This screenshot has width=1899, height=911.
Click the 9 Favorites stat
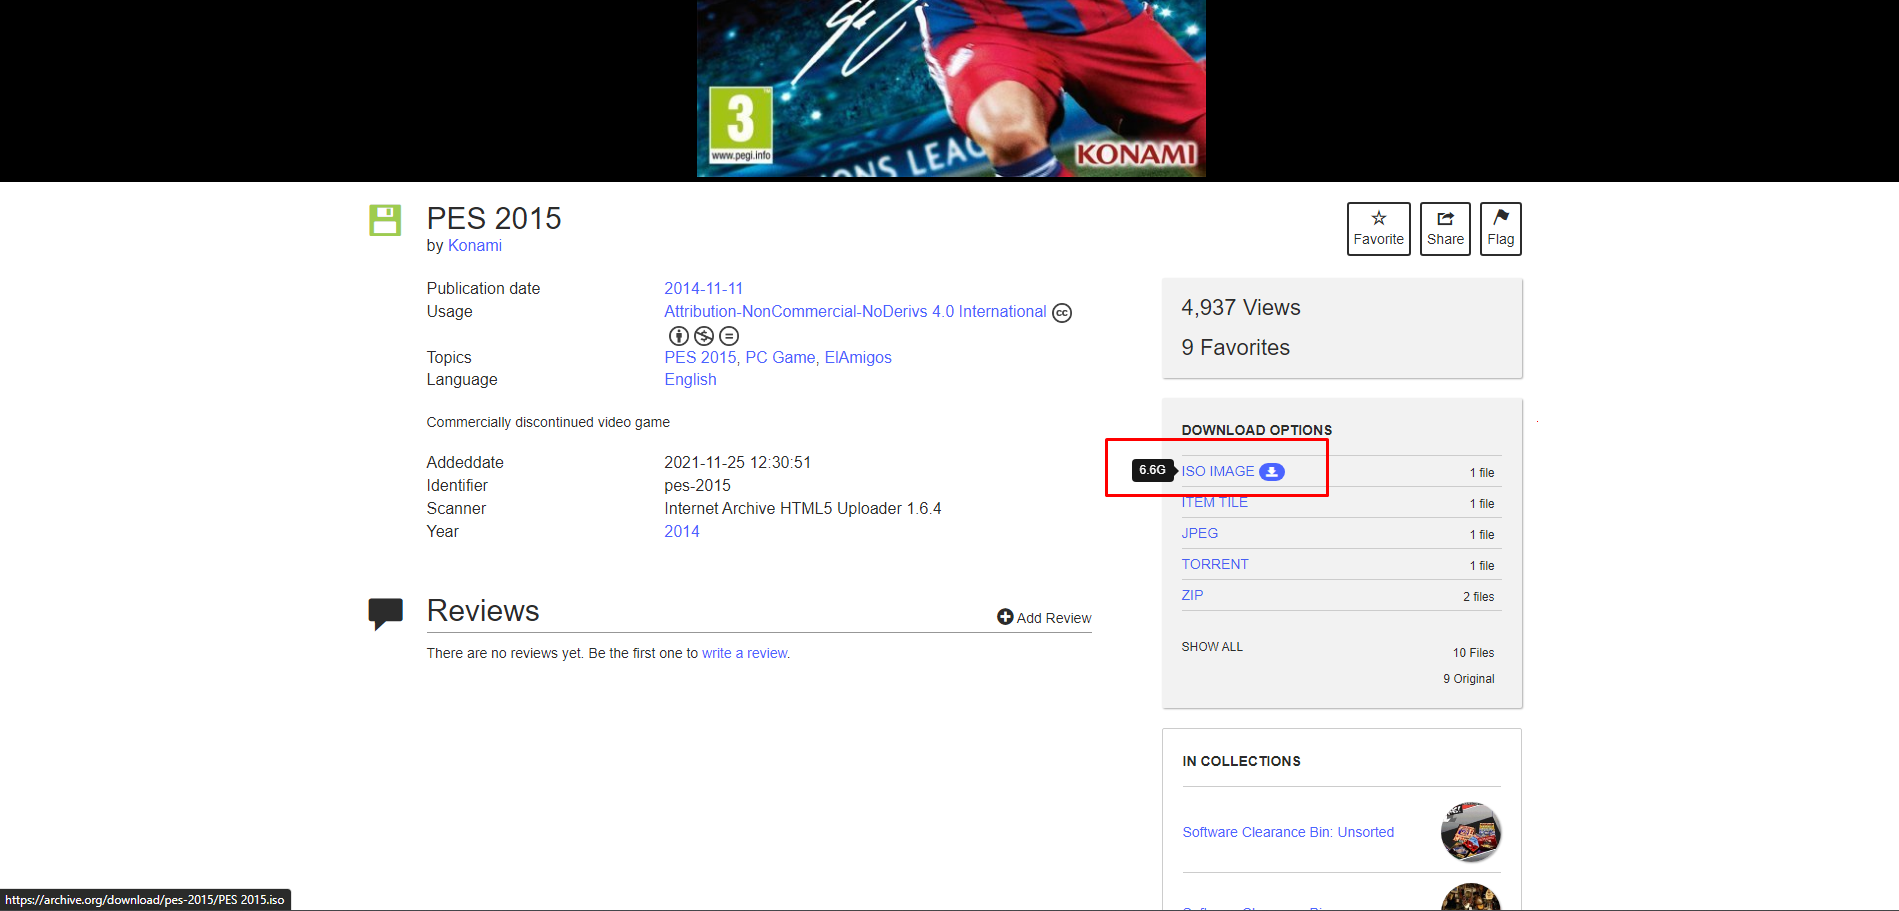pos(1235,348)
